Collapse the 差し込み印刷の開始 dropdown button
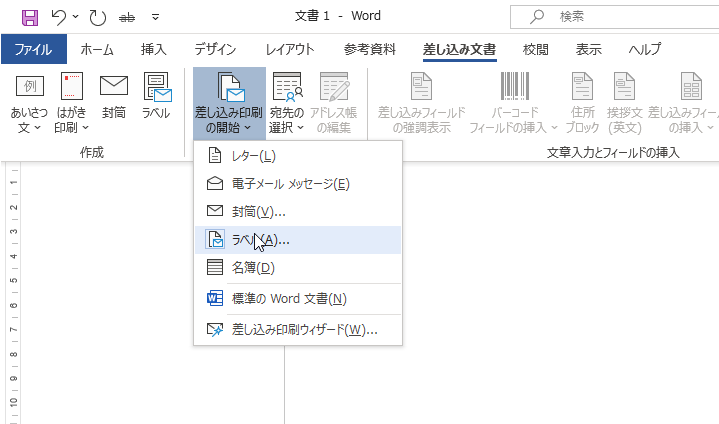The height and width of the screenshot is (424, 719). click(x=229, y=104)
